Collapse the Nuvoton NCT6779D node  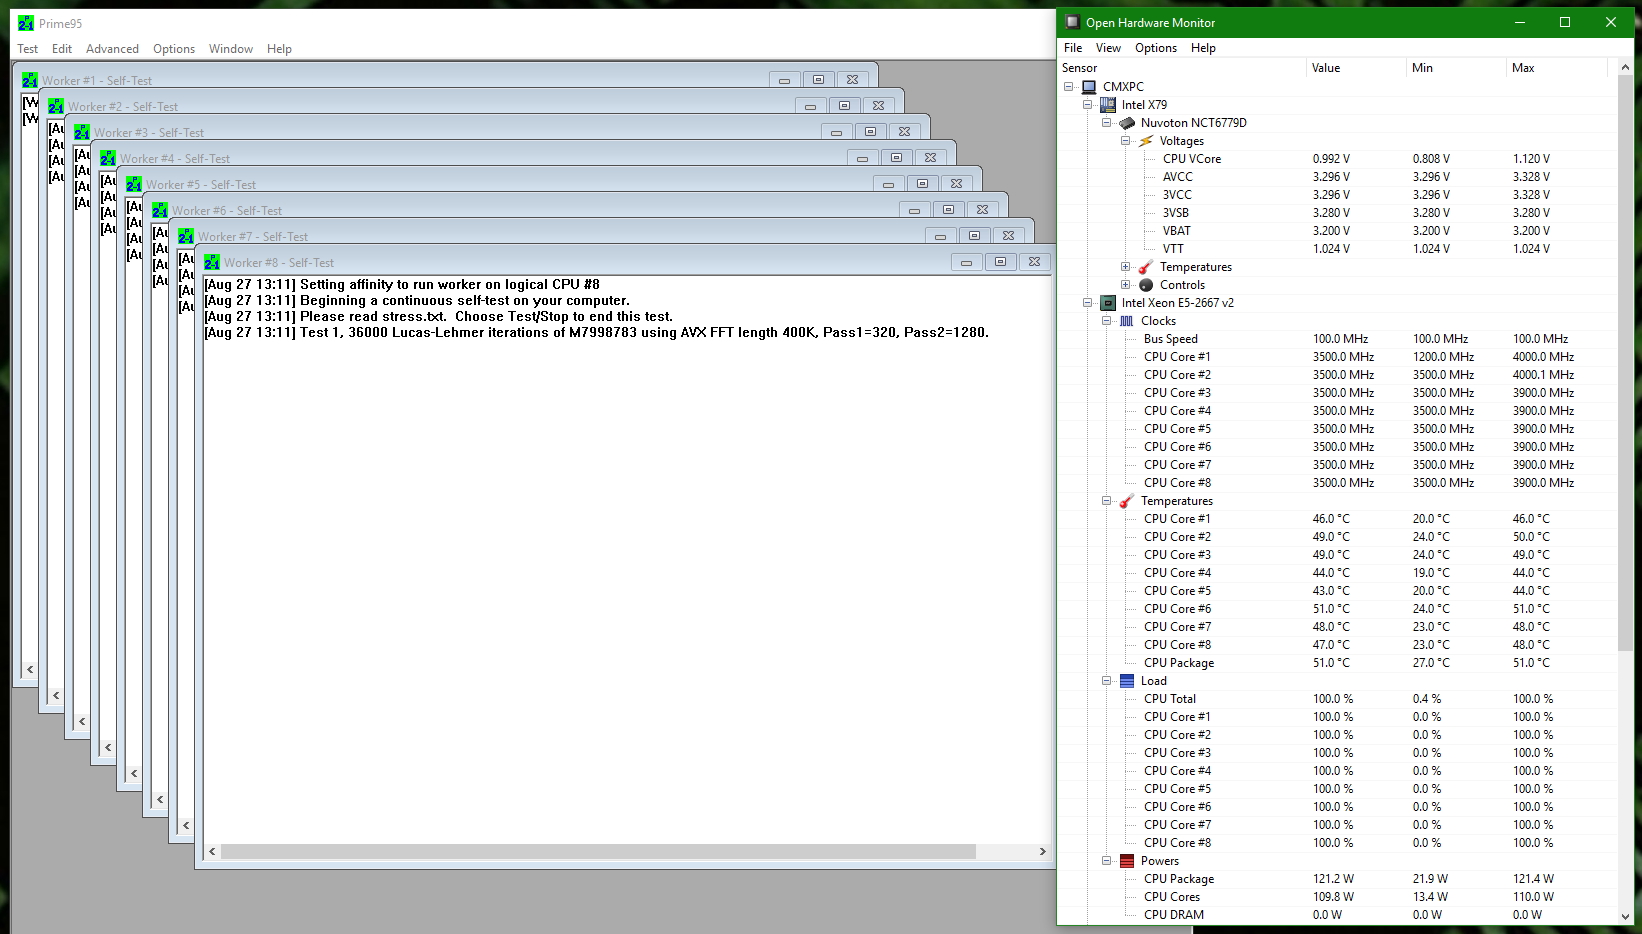[1107, 123]
